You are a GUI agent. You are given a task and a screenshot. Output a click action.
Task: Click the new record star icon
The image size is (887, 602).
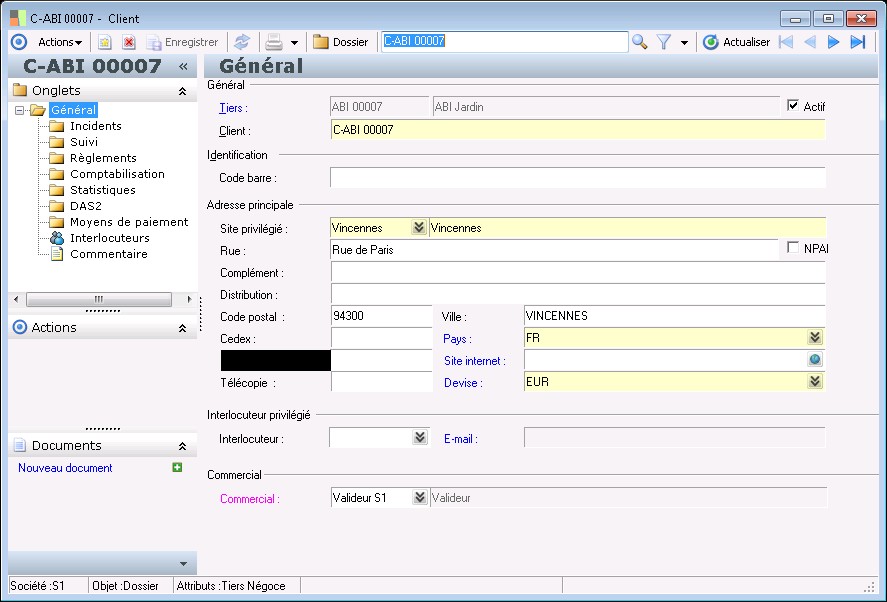pyautogui.click(x=105, y=42)
